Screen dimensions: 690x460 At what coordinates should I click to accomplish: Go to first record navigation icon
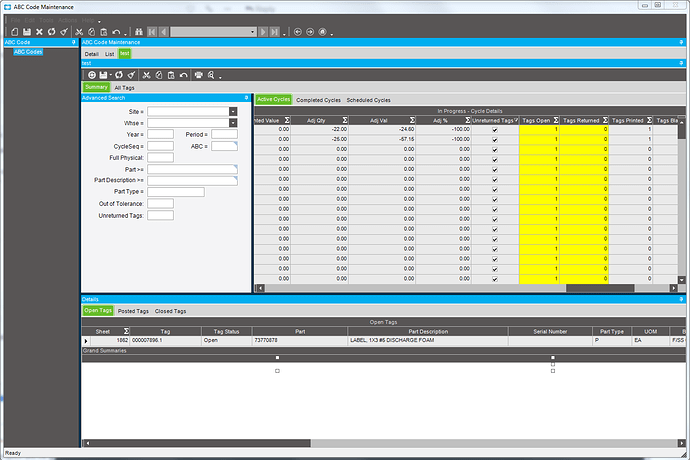tap(152, 32)
